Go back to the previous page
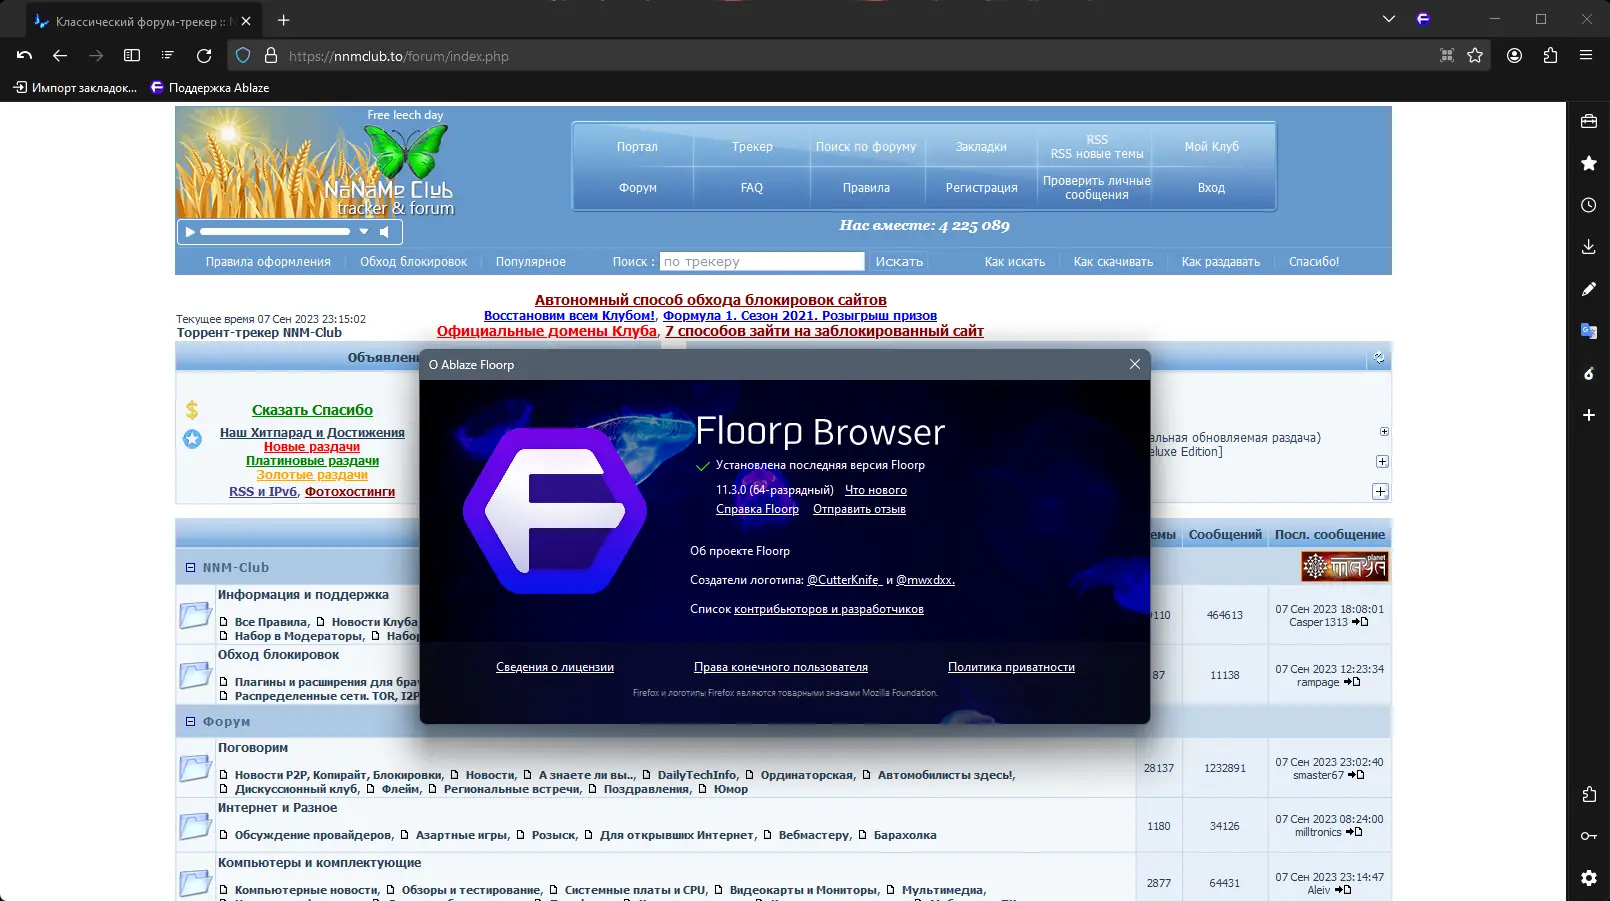 pyautogui.click(x=60, y=56)
